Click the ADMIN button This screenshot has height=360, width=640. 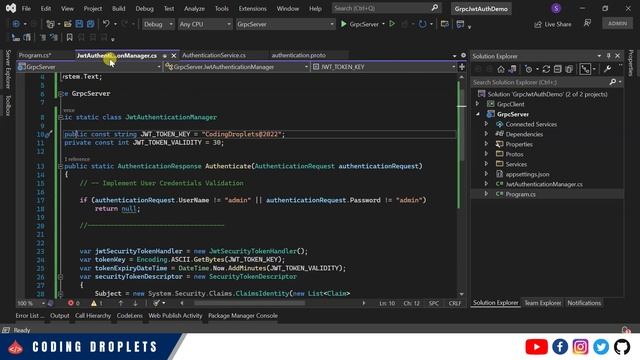pos(617,23)
